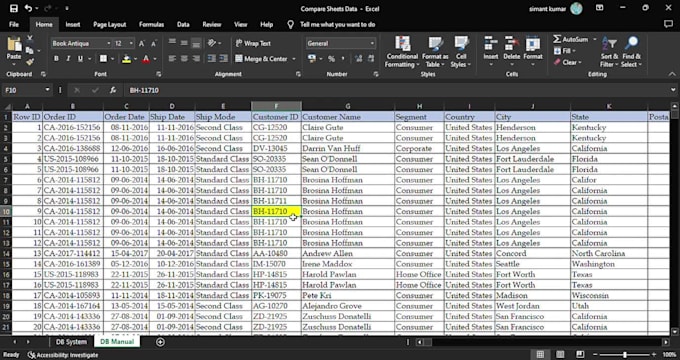Click the Page Break Preview icon in status bar
Screen dimensions: 680x360
coord(580,355)
